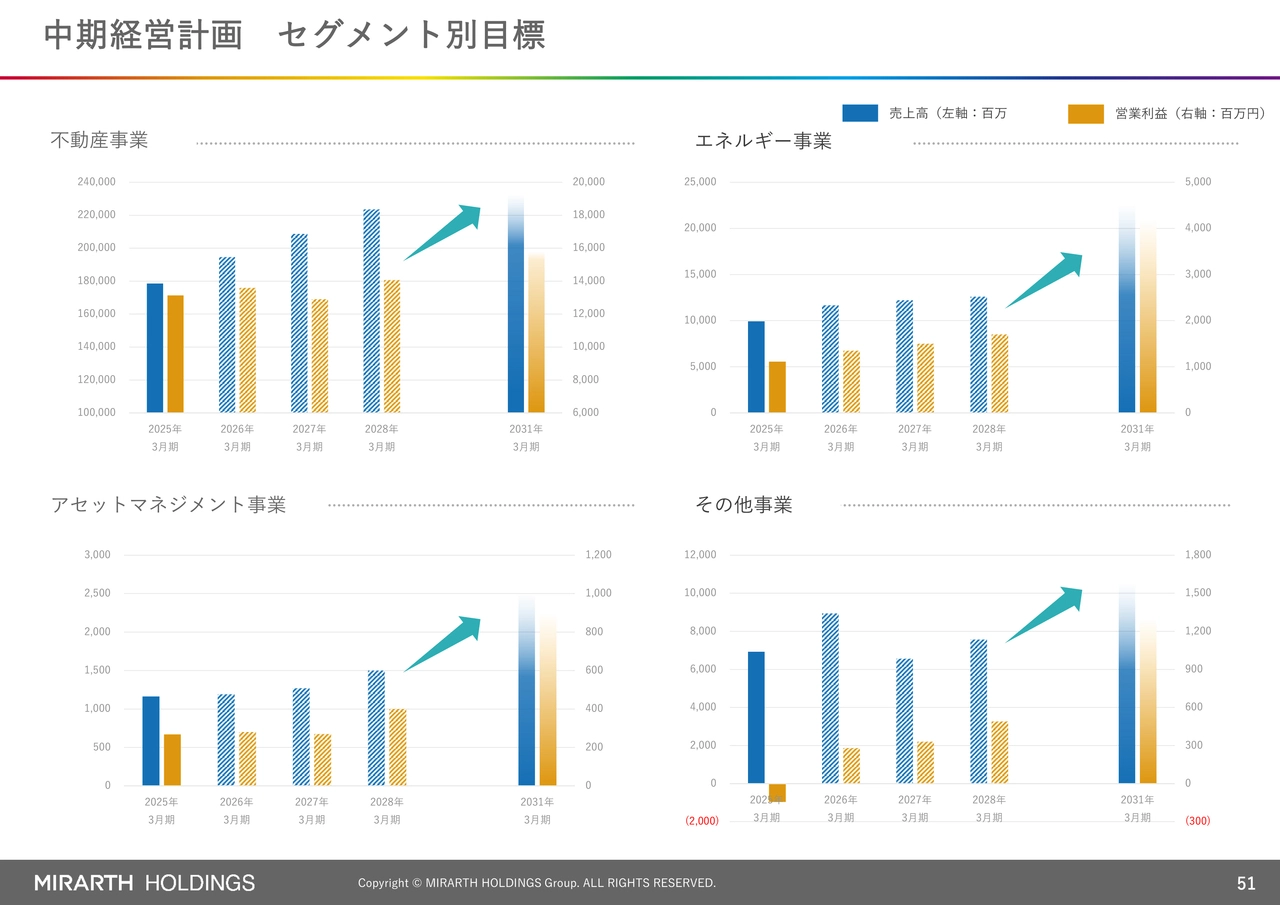
Task: Click the 2028年 3月期 label under その他事業 chart
Action: coord(989,809)
